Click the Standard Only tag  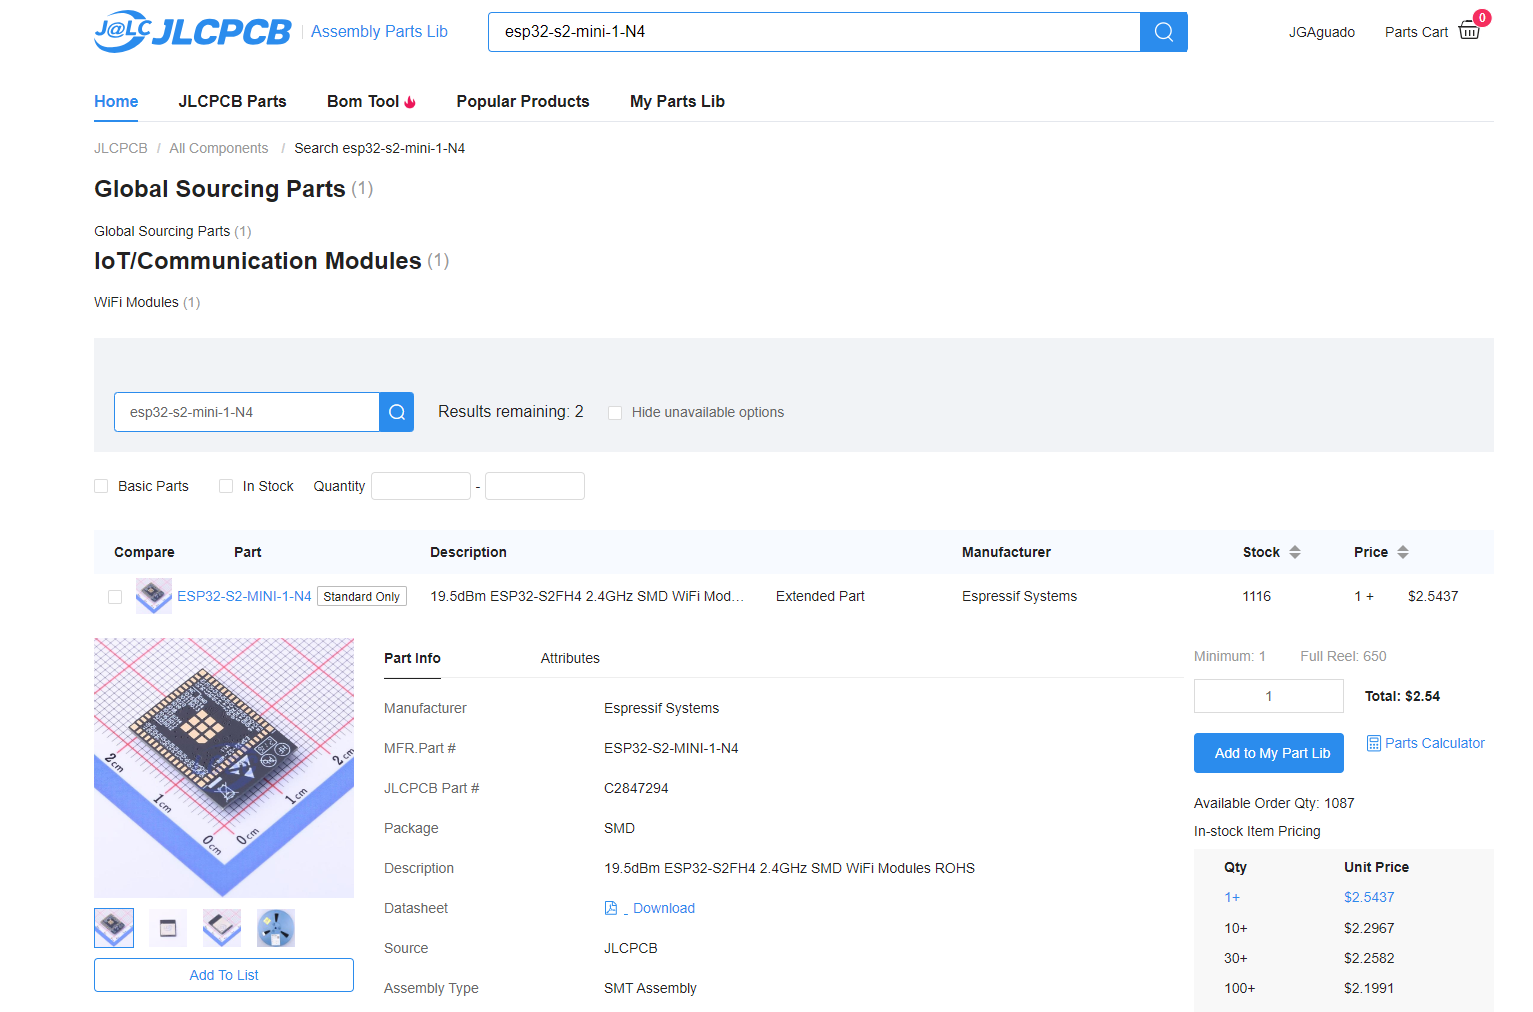click(362, 597)
